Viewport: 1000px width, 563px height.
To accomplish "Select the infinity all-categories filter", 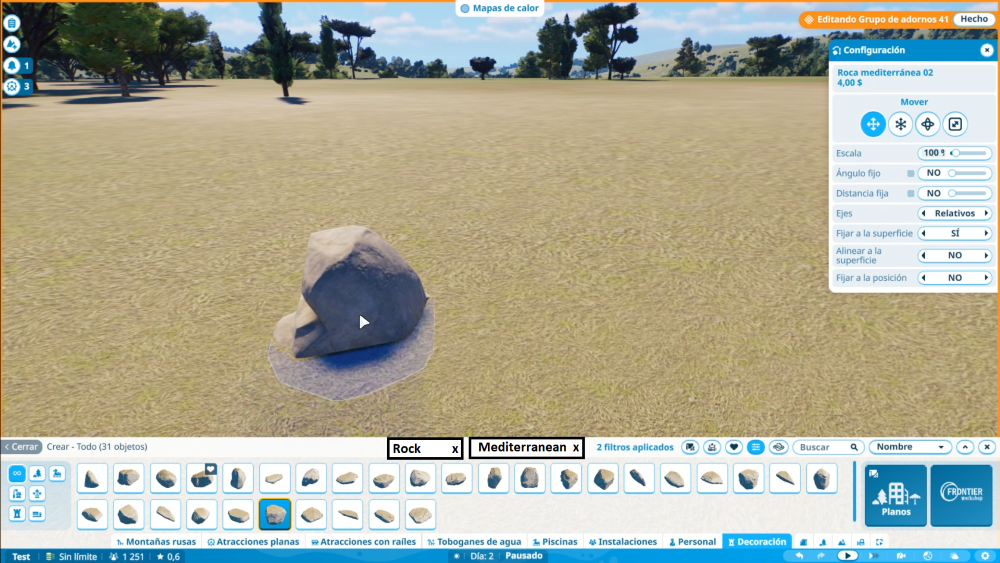I will click(17, 473).
